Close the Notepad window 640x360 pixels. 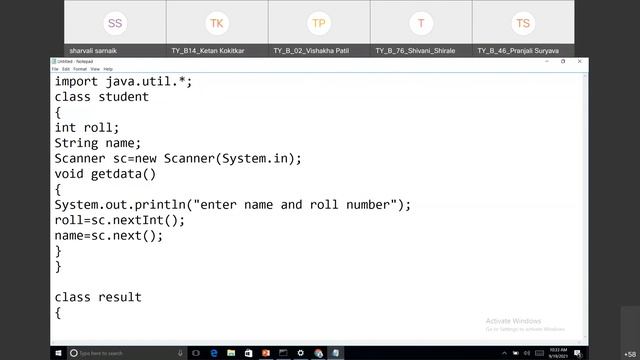click(580, 61)
